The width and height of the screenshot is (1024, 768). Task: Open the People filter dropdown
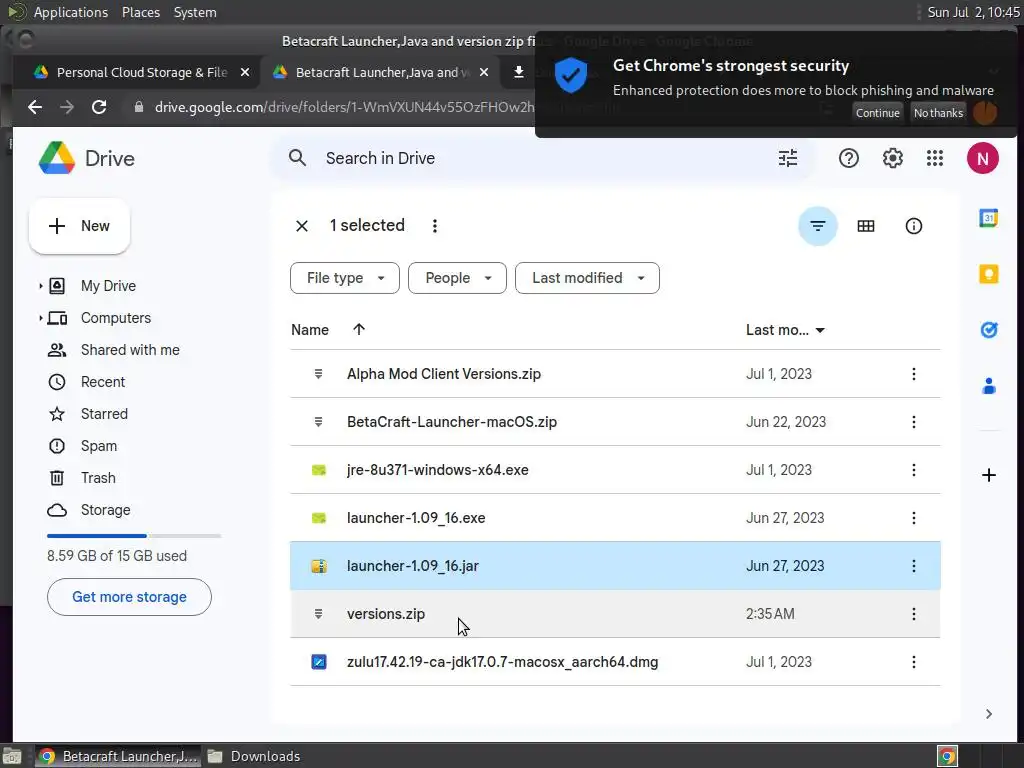tap(457, 278)
